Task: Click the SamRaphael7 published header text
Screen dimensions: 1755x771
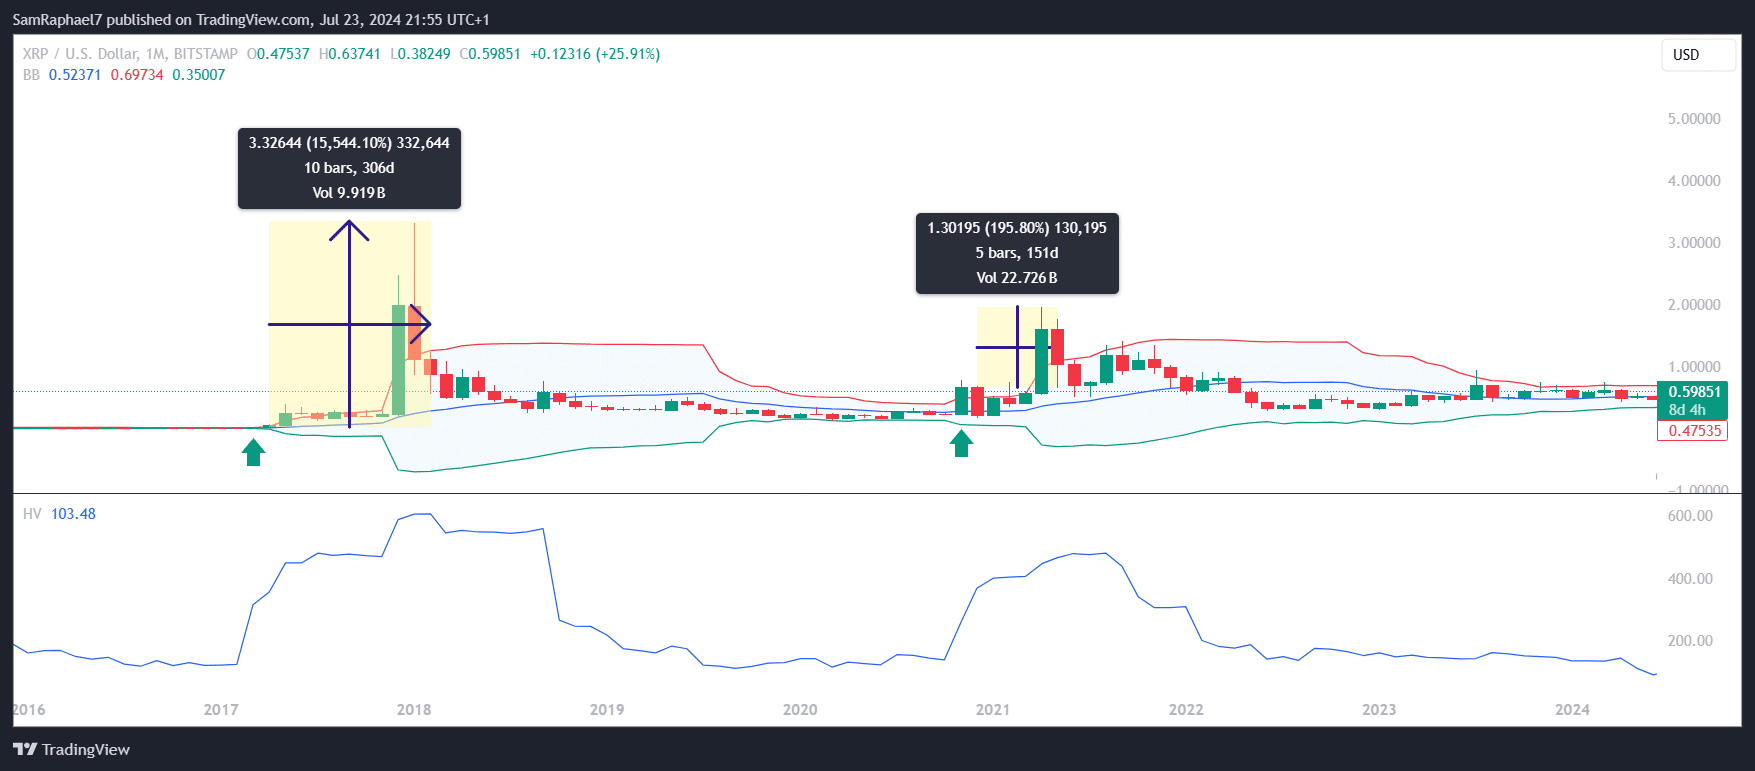Action: (x=251, y=20)
